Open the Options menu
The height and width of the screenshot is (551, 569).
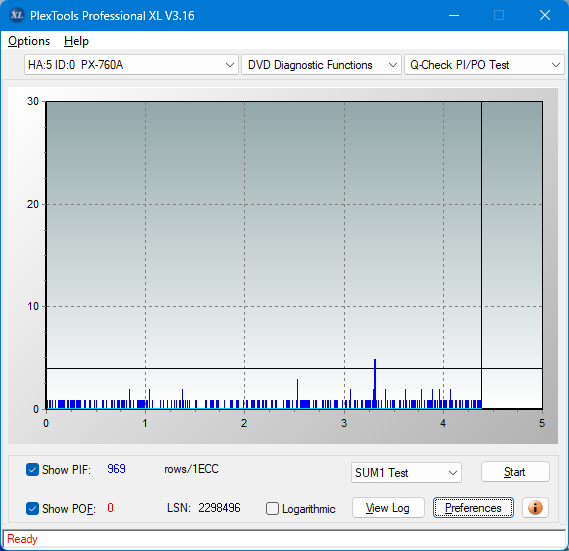click(29, 41)
